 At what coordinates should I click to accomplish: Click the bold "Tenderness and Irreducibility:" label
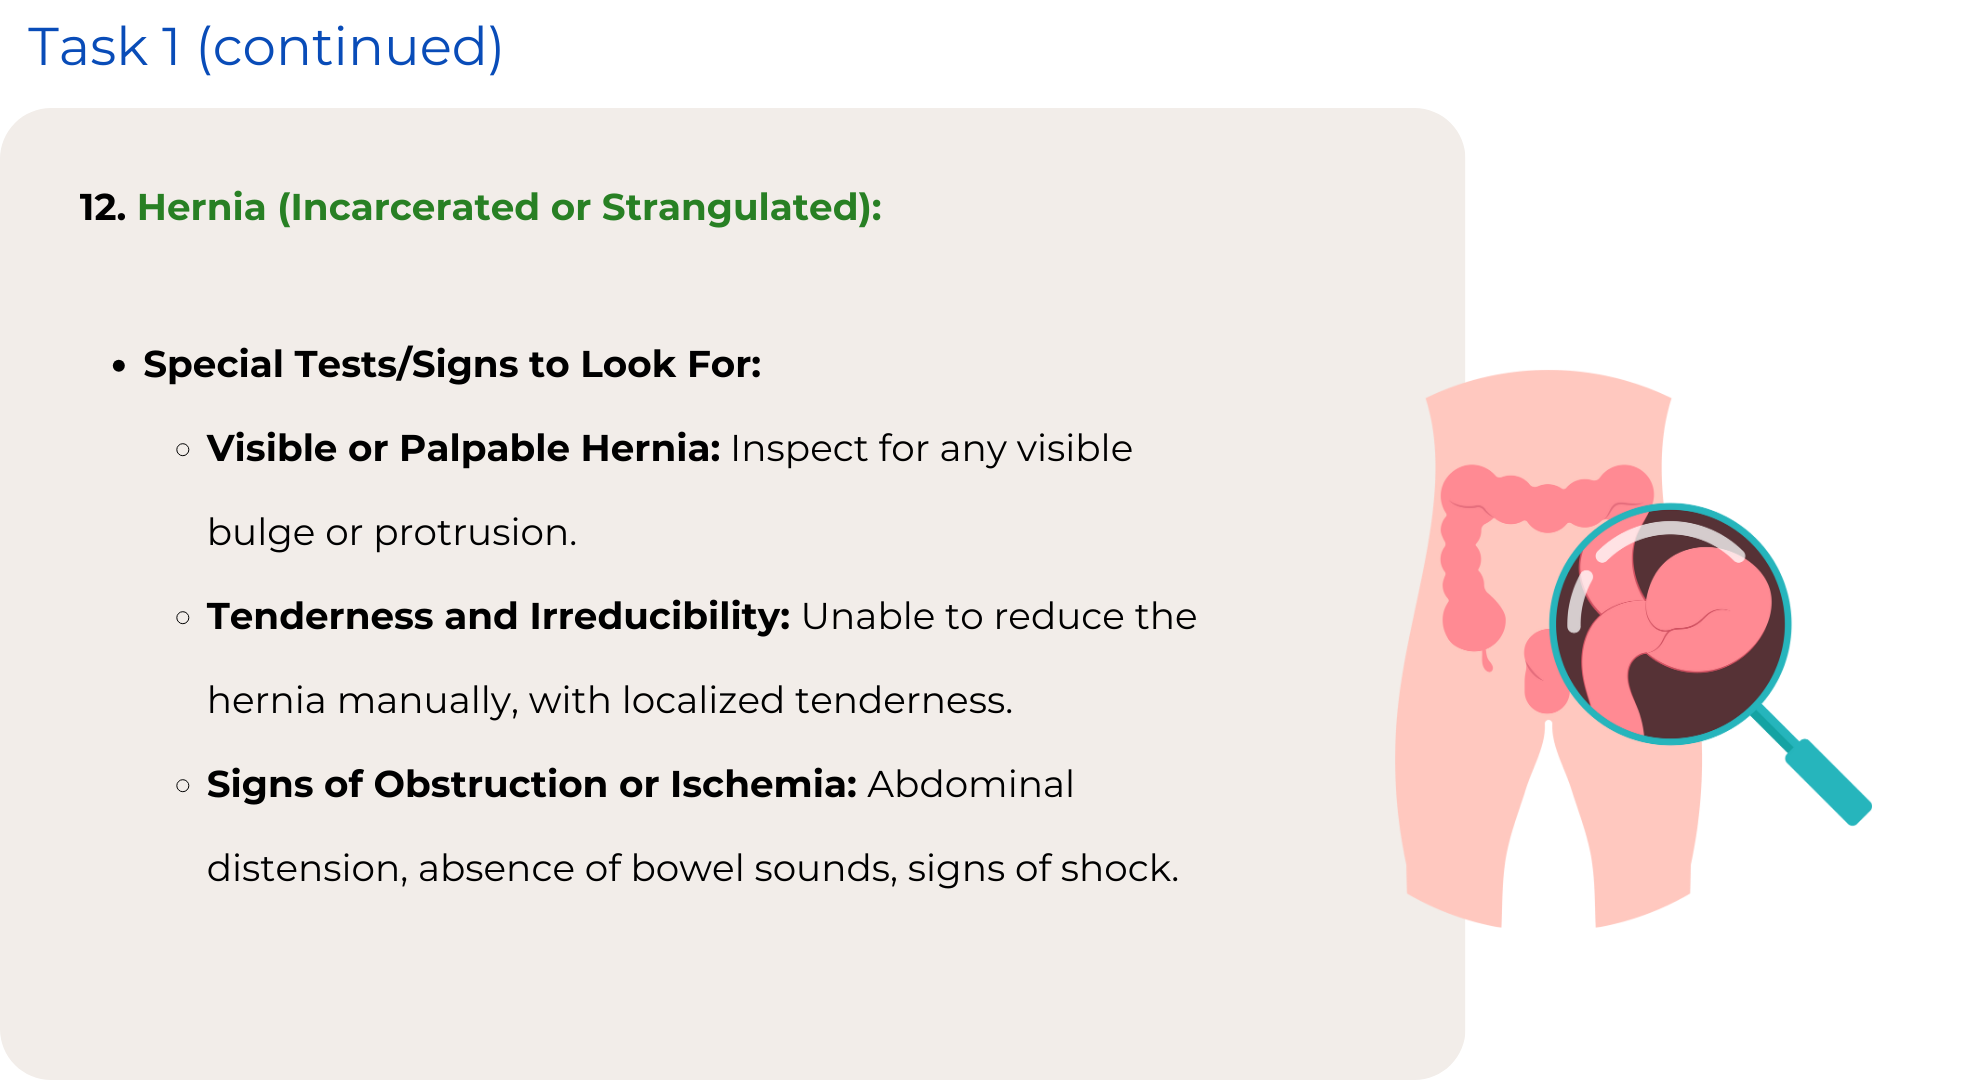[x=498, y=616]
